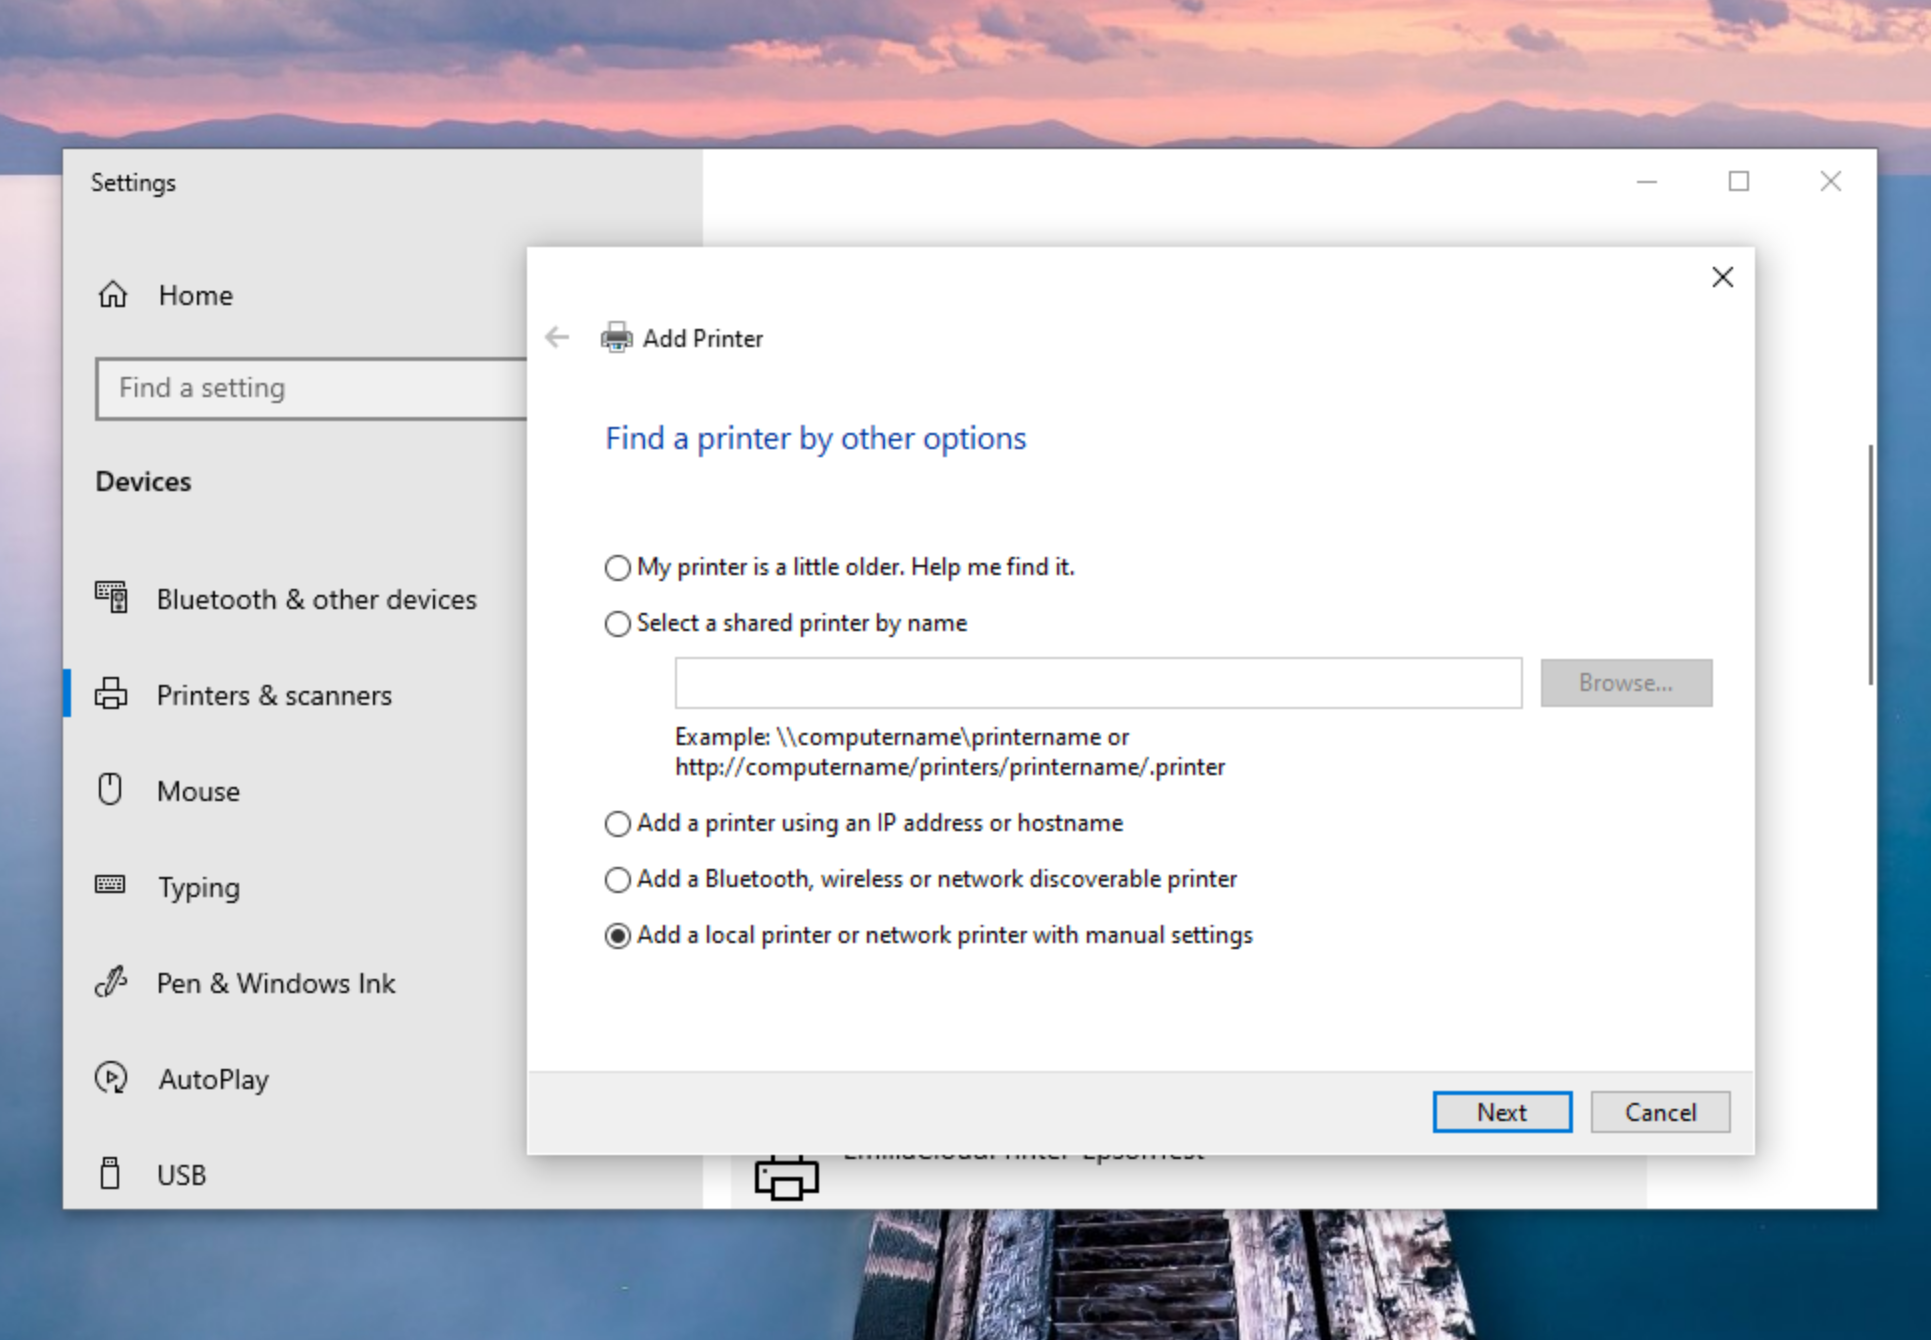
Task: Click the Typing keyboard icon
Action: pyautogui.click(x=110, y=885)
